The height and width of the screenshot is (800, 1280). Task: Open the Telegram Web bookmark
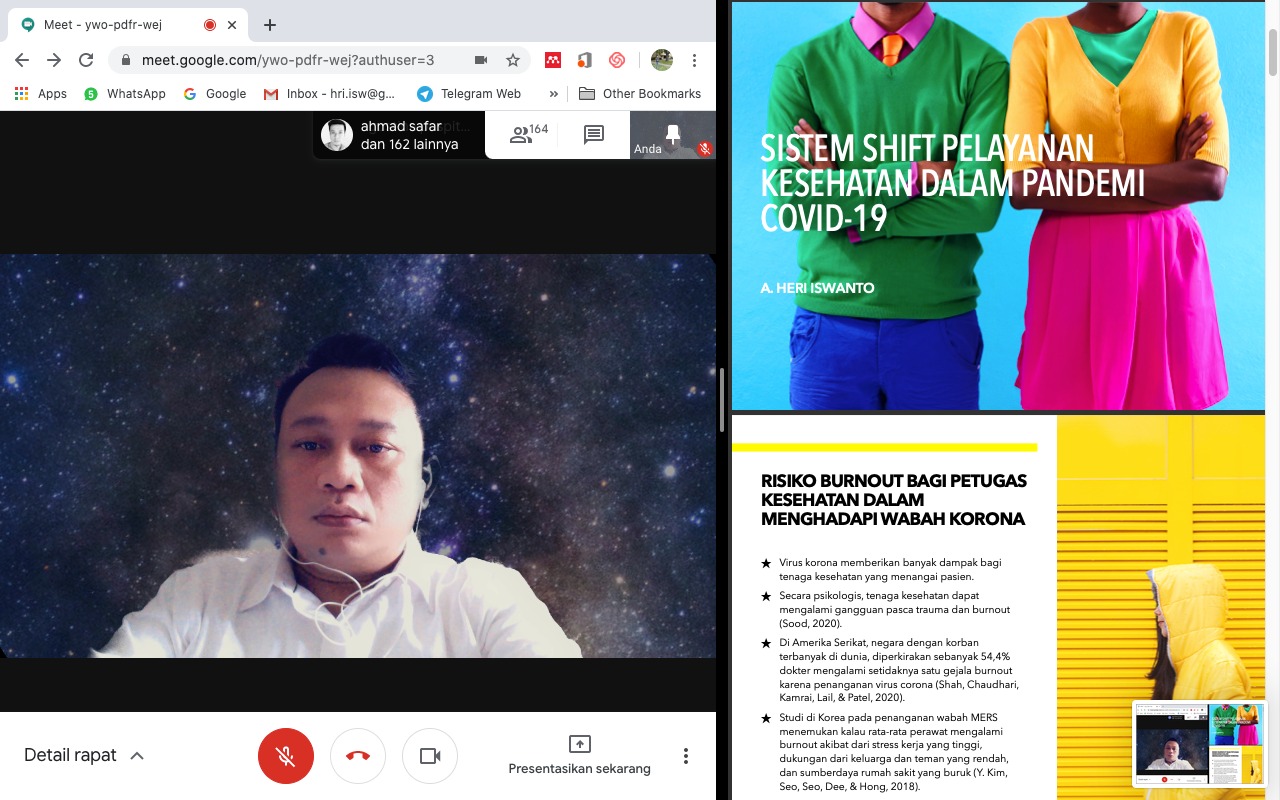(x=469, y=93)
